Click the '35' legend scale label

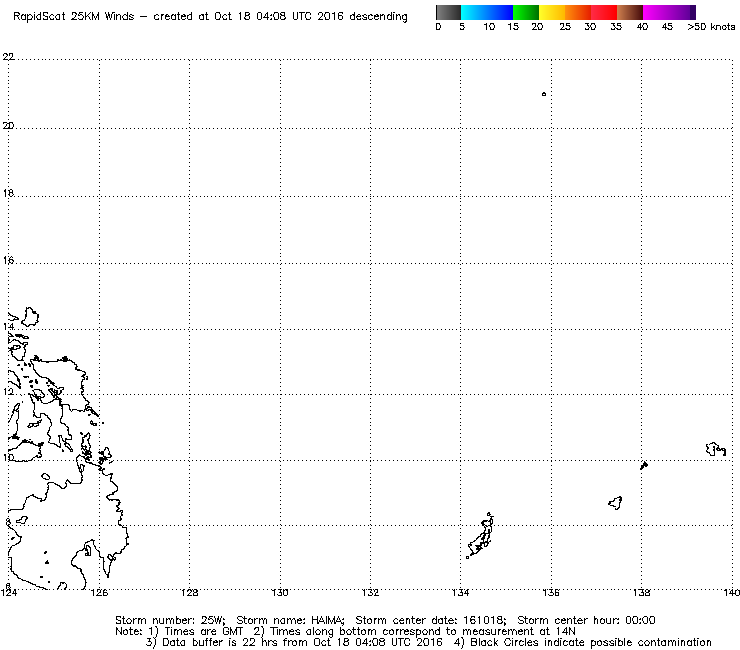(616, 27)
